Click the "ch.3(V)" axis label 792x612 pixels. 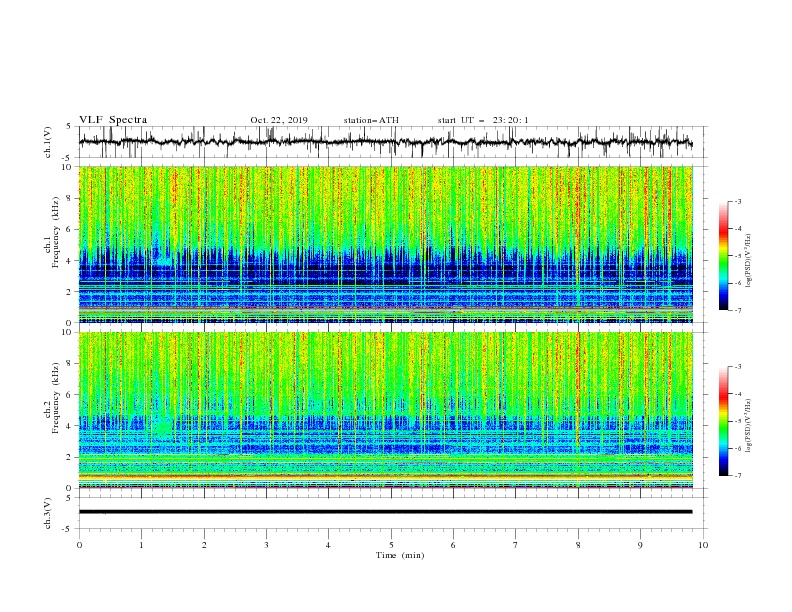tap(48, 513)
